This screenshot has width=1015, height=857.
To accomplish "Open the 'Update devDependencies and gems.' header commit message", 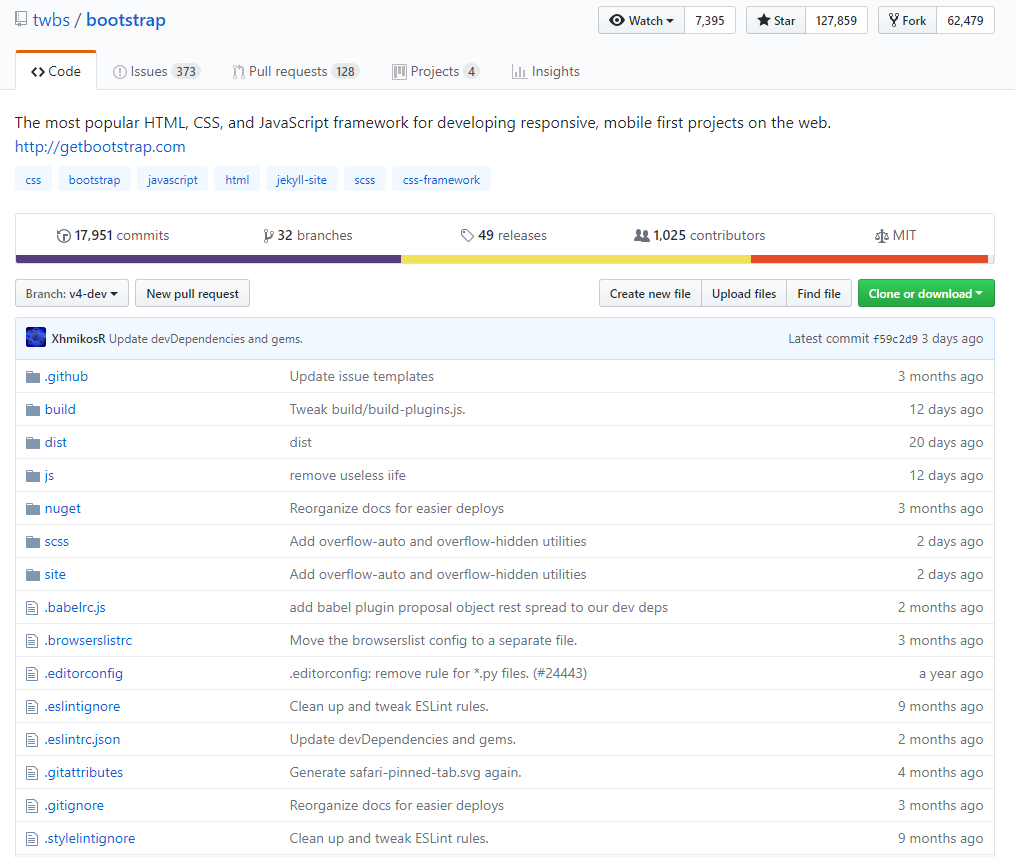I will pyautogui.click(x=206, y=339).
